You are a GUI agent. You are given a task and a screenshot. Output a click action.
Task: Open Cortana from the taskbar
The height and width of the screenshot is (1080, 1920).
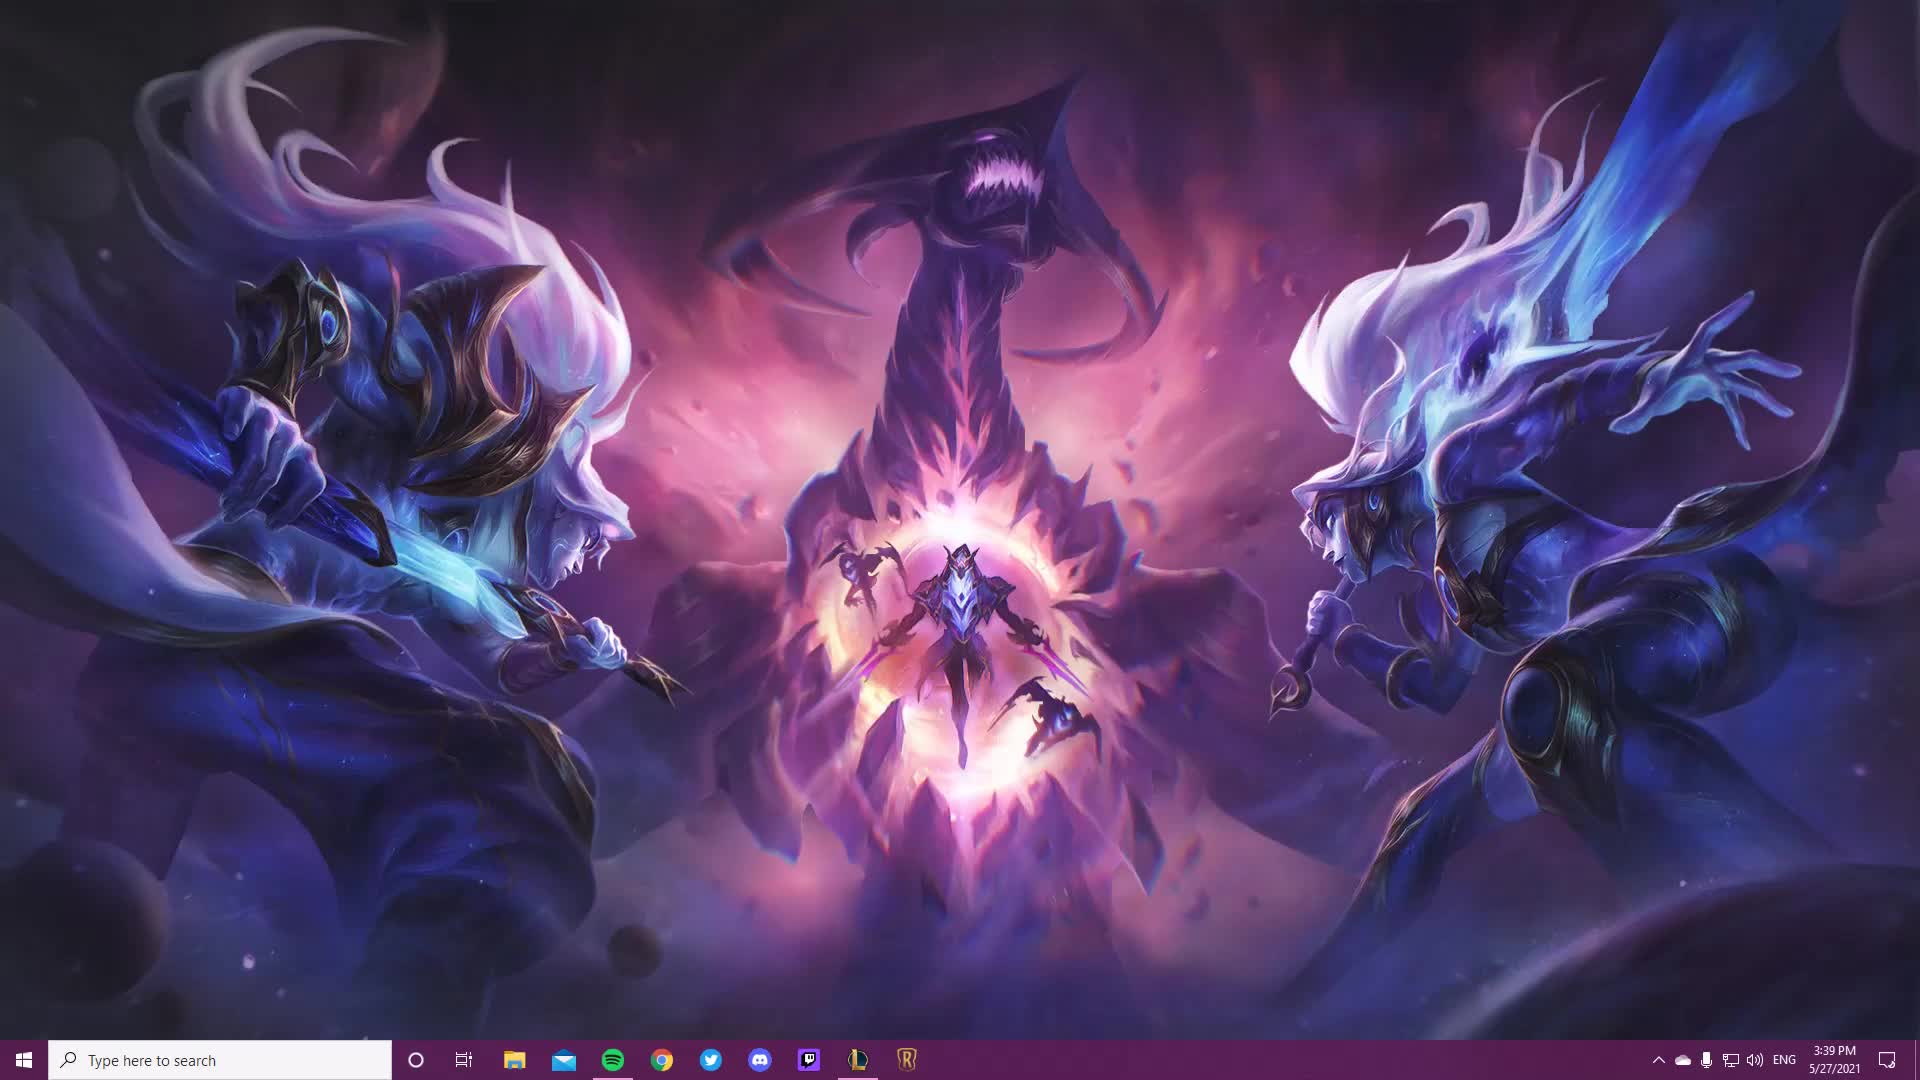click(416, 1060)
